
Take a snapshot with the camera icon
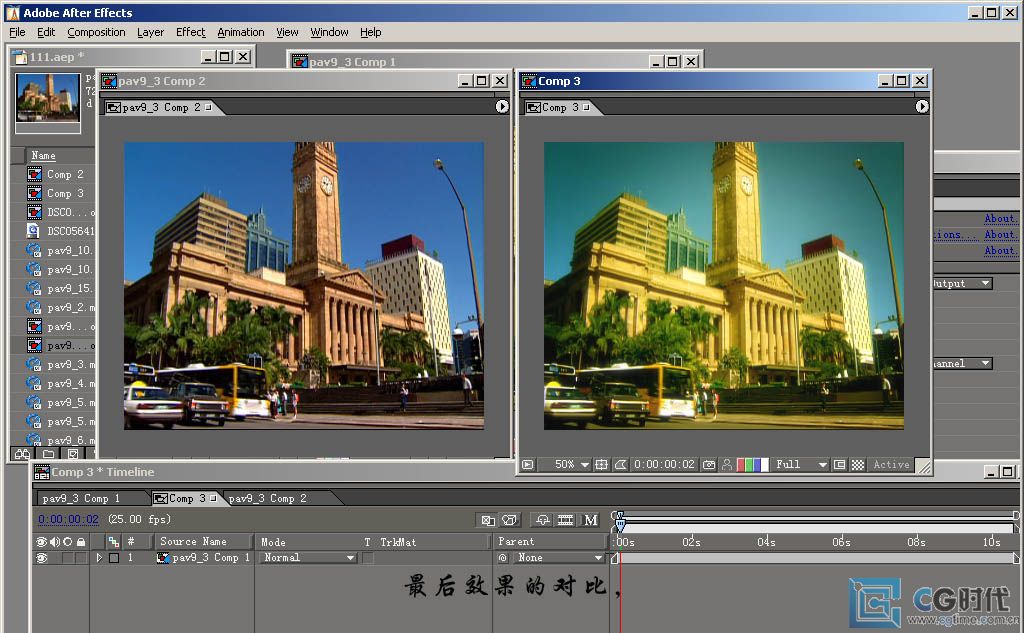709,464
